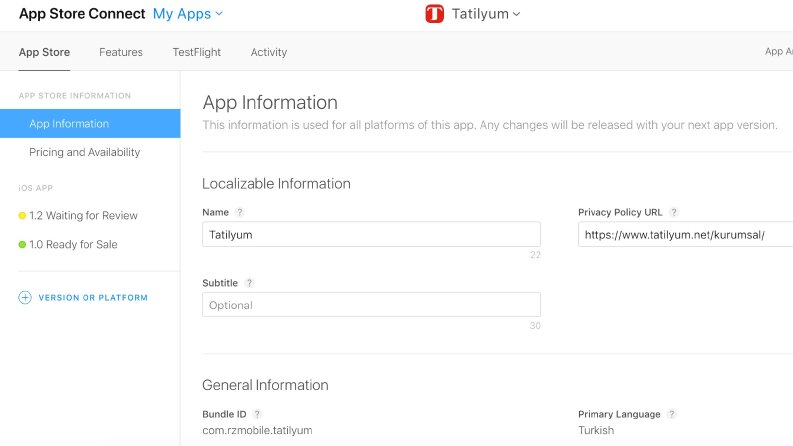The image size is (793, 446).
Task: Open the Features tab
Action: [x=121, y=52]
